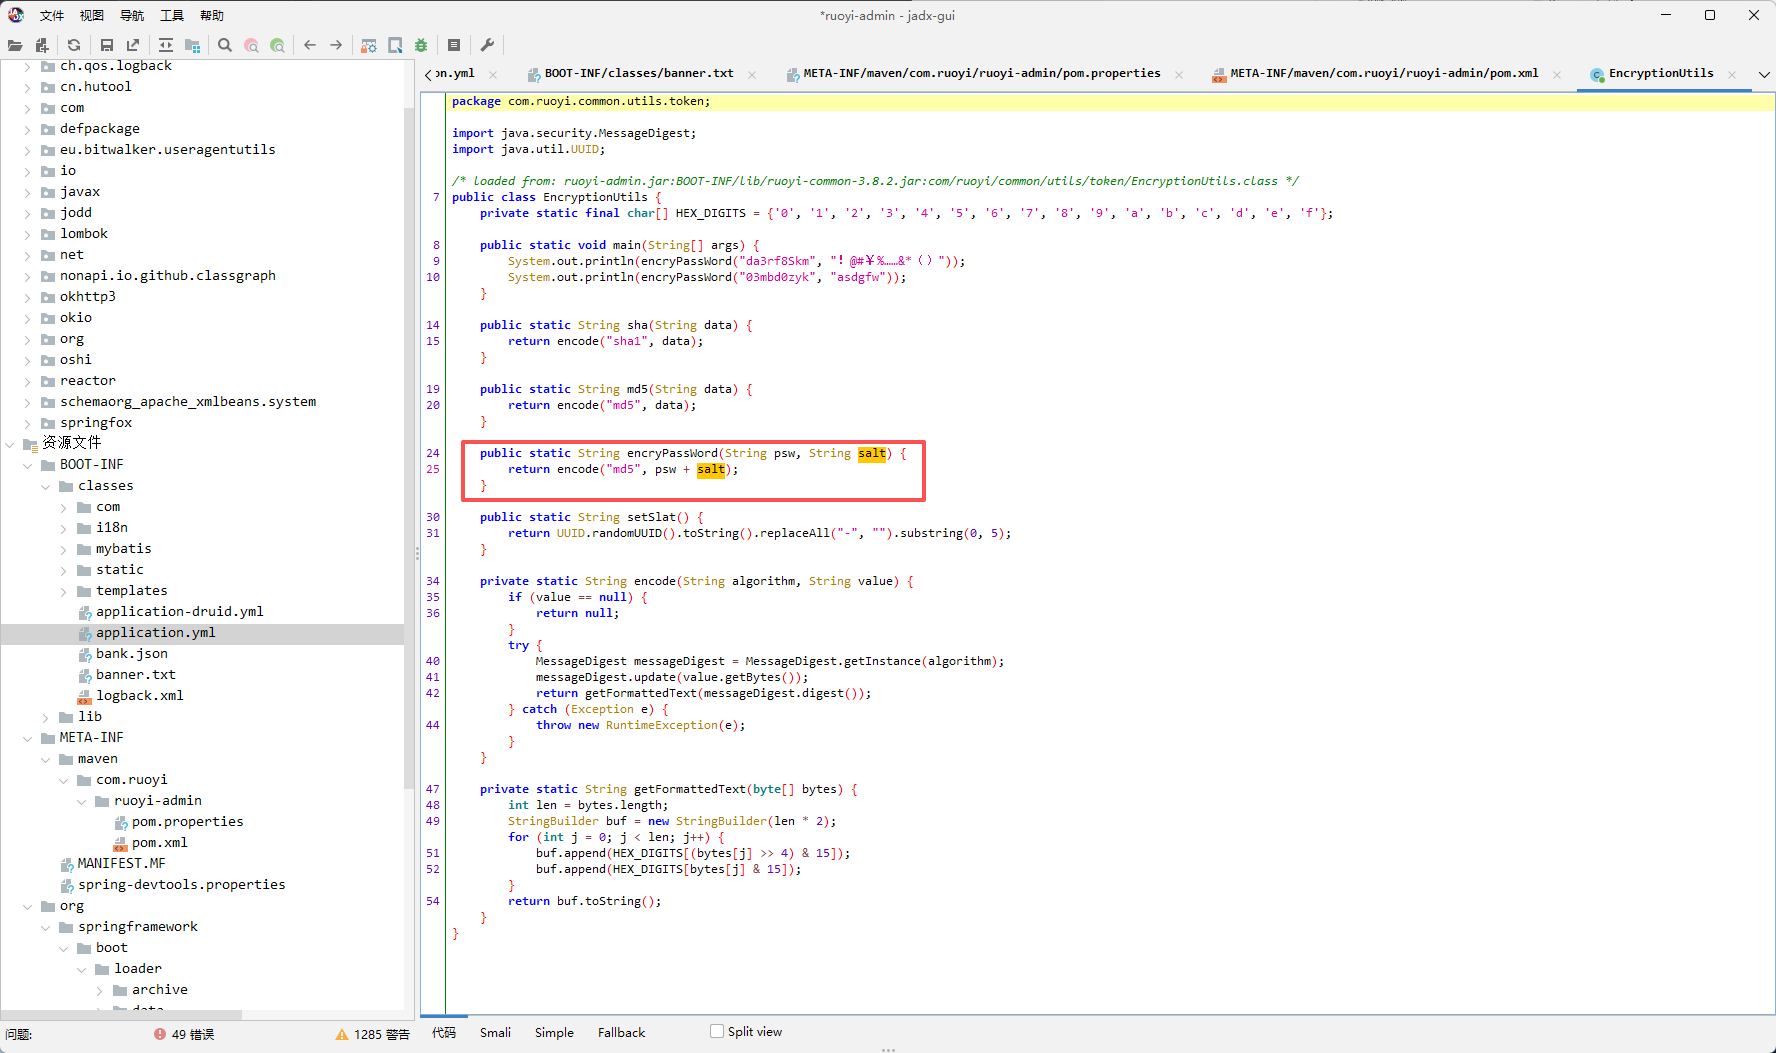Viewport: 1776px width, 1053px height.
Task: Close the pom.xml tab
Action: coord(1557,74)
